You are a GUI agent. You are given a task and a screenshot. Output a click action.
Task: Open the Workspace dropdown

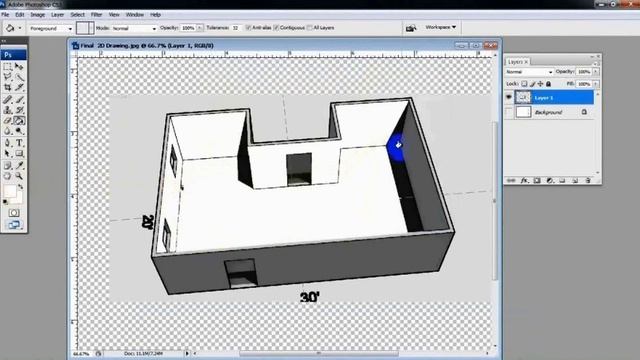click(440, 27)
